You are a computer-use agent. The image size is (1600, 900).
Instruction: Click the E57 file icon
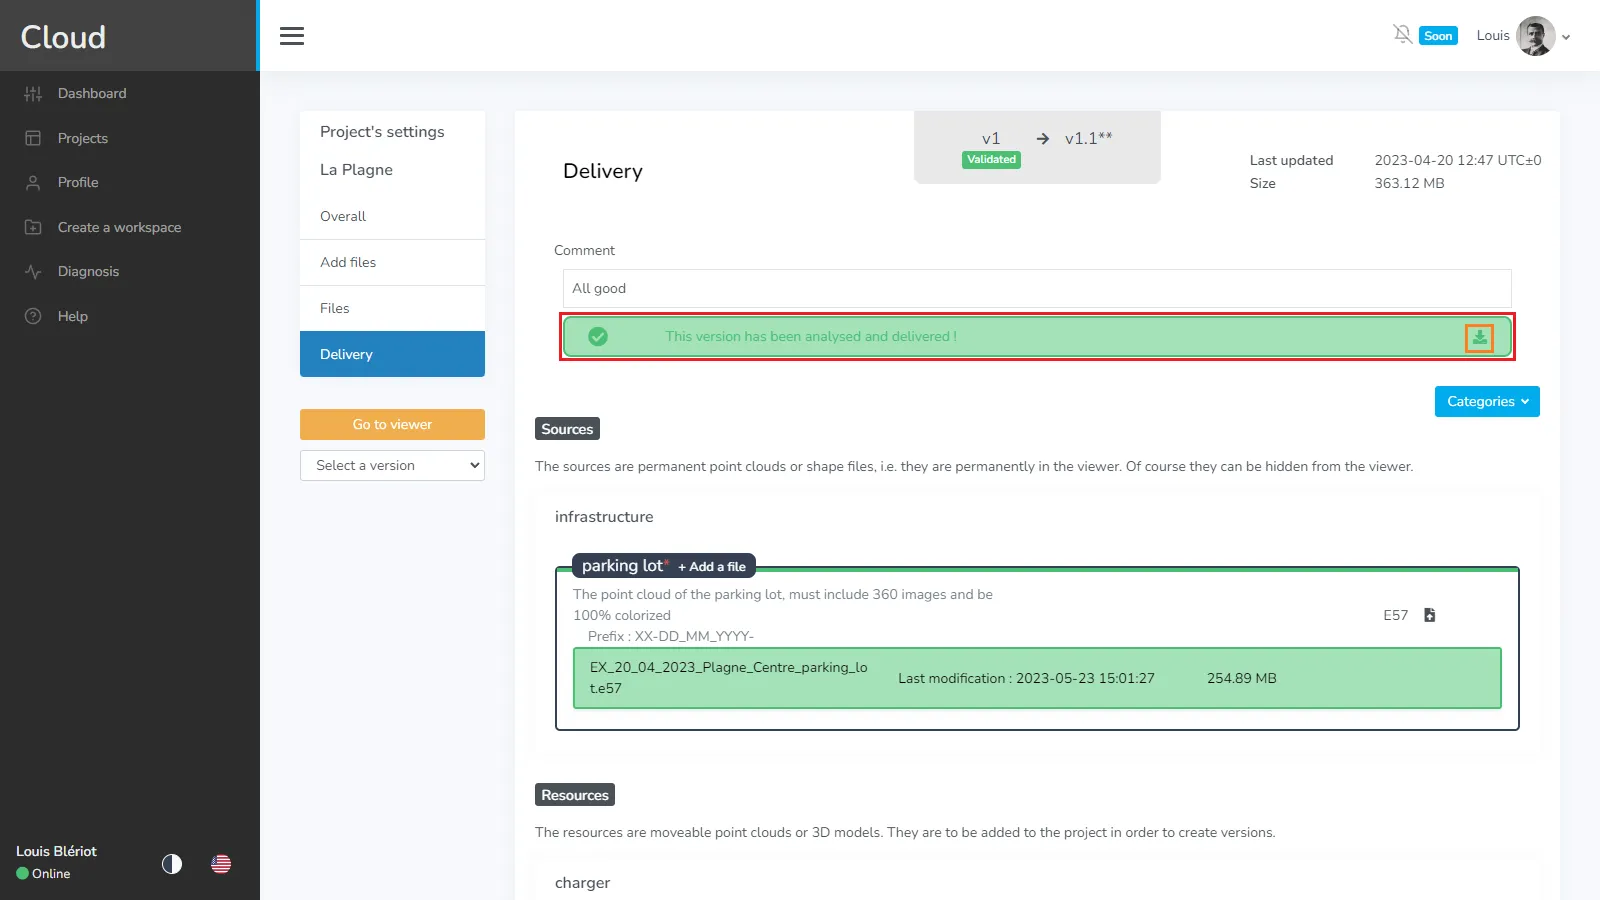tap(1429, 615)
